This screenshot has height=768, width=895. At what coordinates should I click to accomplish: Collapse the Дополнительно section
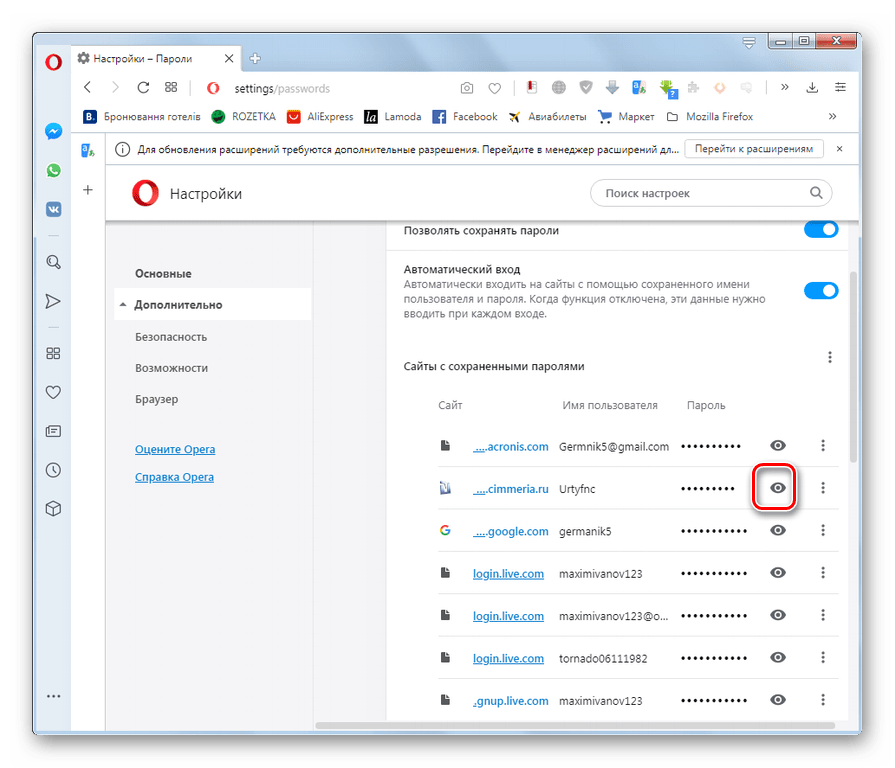tap(122, 305)
